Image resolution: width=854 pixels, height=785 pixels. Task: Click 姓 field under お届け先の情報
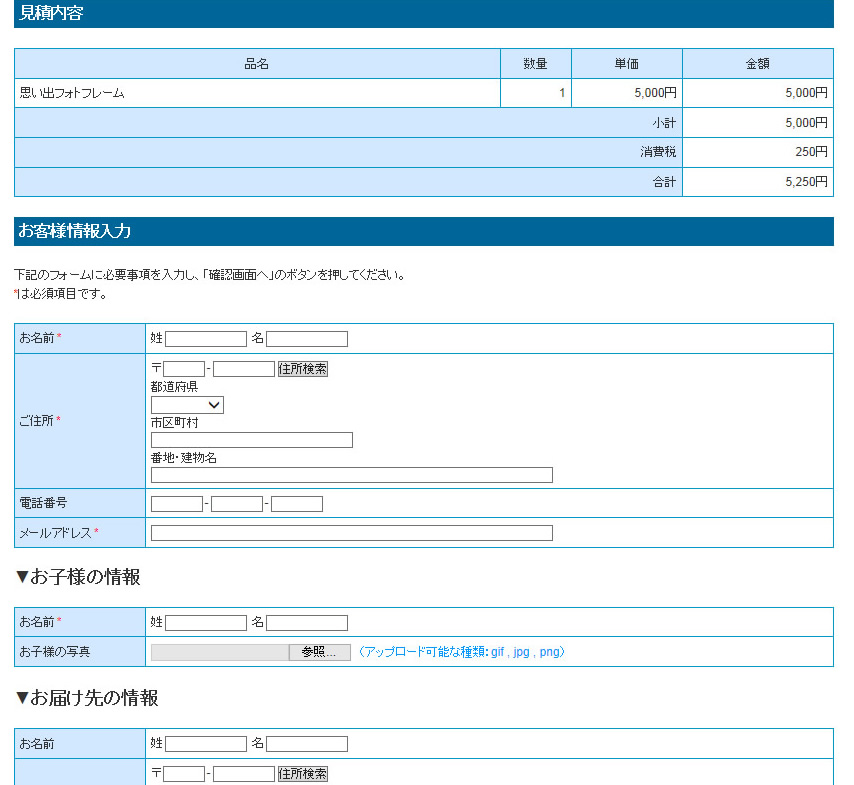(x=206, y=744)
